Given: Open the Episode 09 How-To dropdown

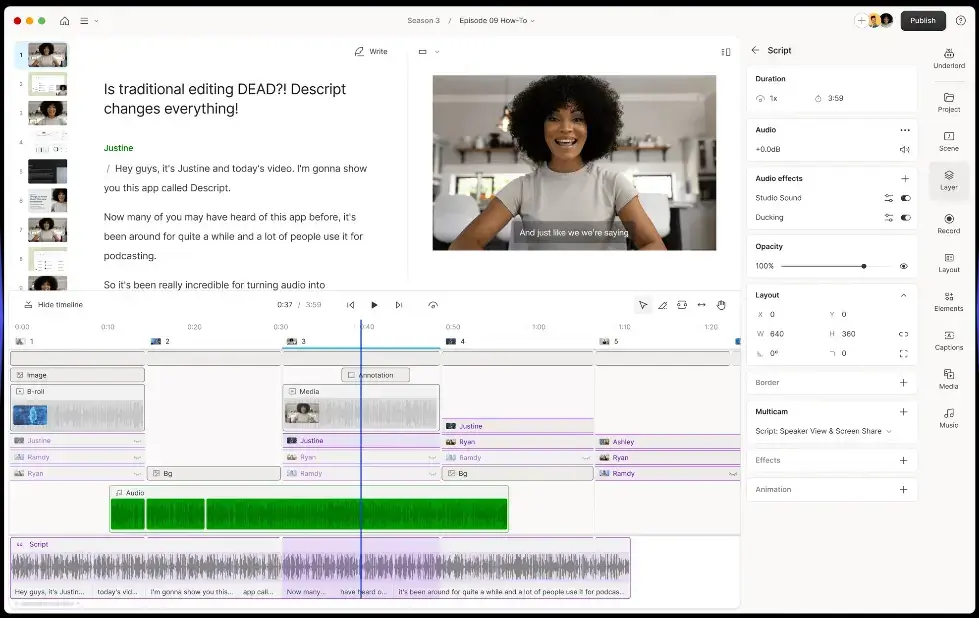Looking at the screenshot, I should (x=497, y=20).
